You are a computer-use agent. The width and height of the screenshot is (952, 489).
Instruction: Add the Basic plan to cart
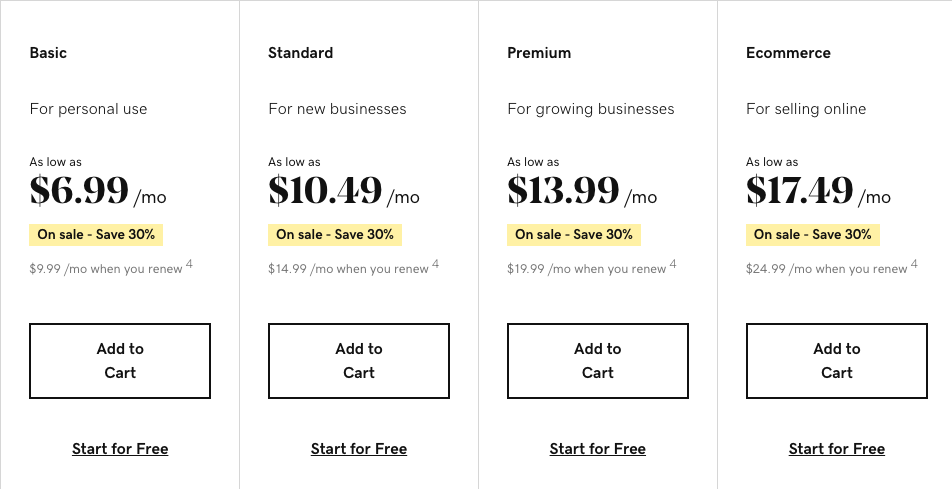point(120,361)
